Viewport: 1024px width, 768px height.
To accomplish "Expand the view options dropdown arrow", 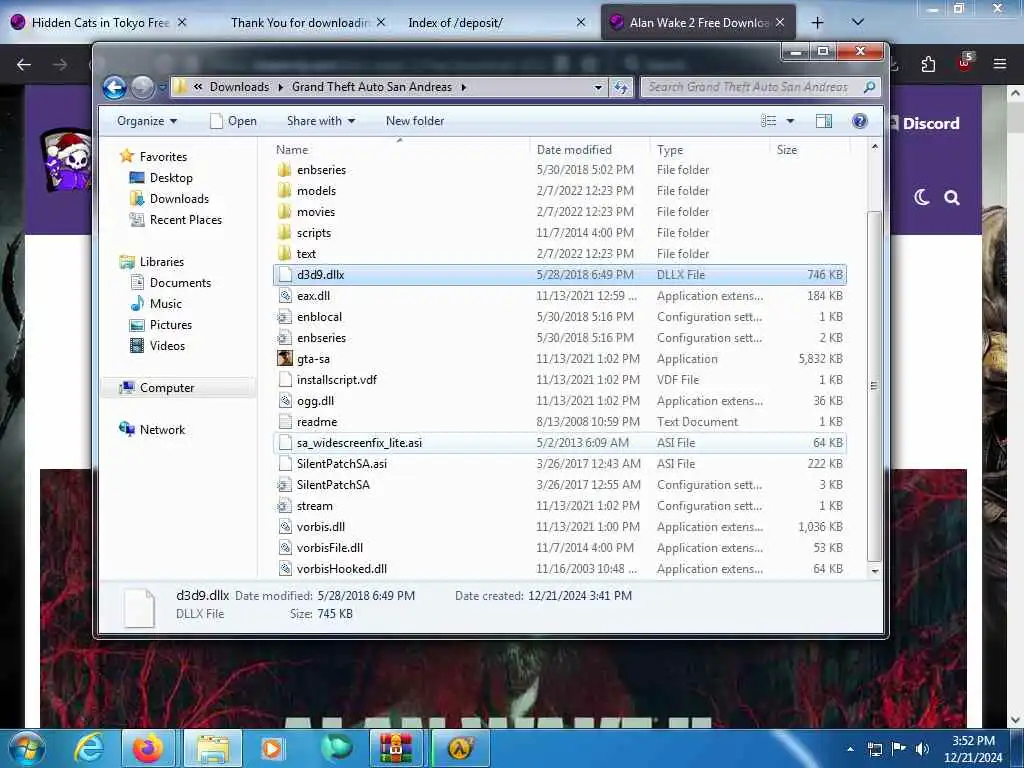I will (x=790, y=121).
